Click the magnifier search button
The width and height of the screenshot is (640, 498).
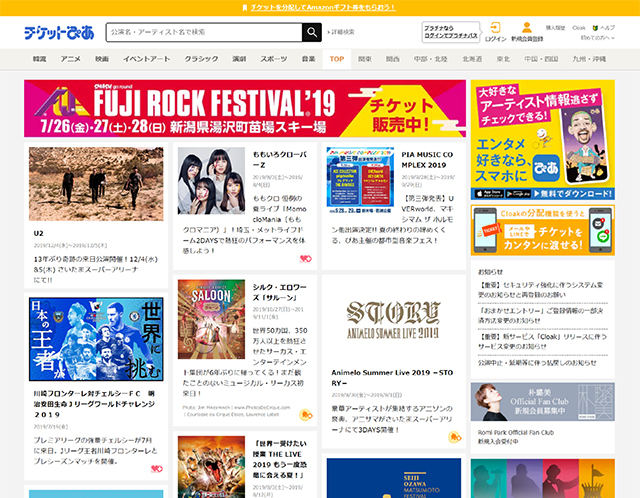click(x=312, y=32)
